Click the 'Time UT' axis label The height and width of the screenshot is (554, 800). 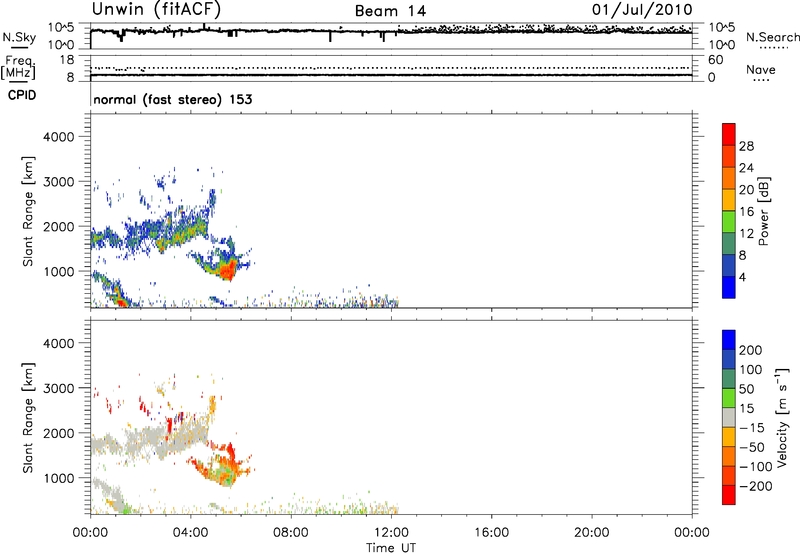391,548
